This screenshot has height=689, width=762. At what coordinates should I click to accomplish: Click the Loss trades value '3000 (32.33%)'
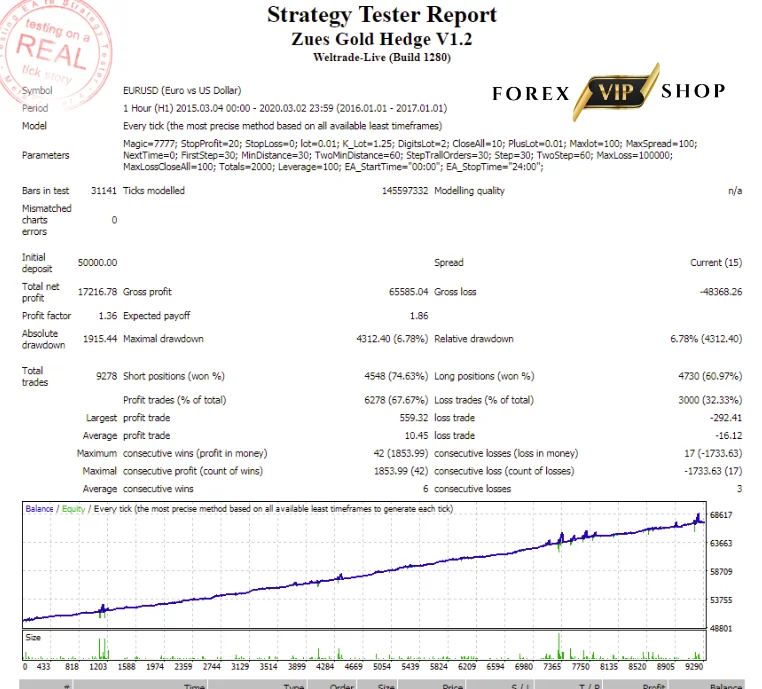[x=710, y=400]
